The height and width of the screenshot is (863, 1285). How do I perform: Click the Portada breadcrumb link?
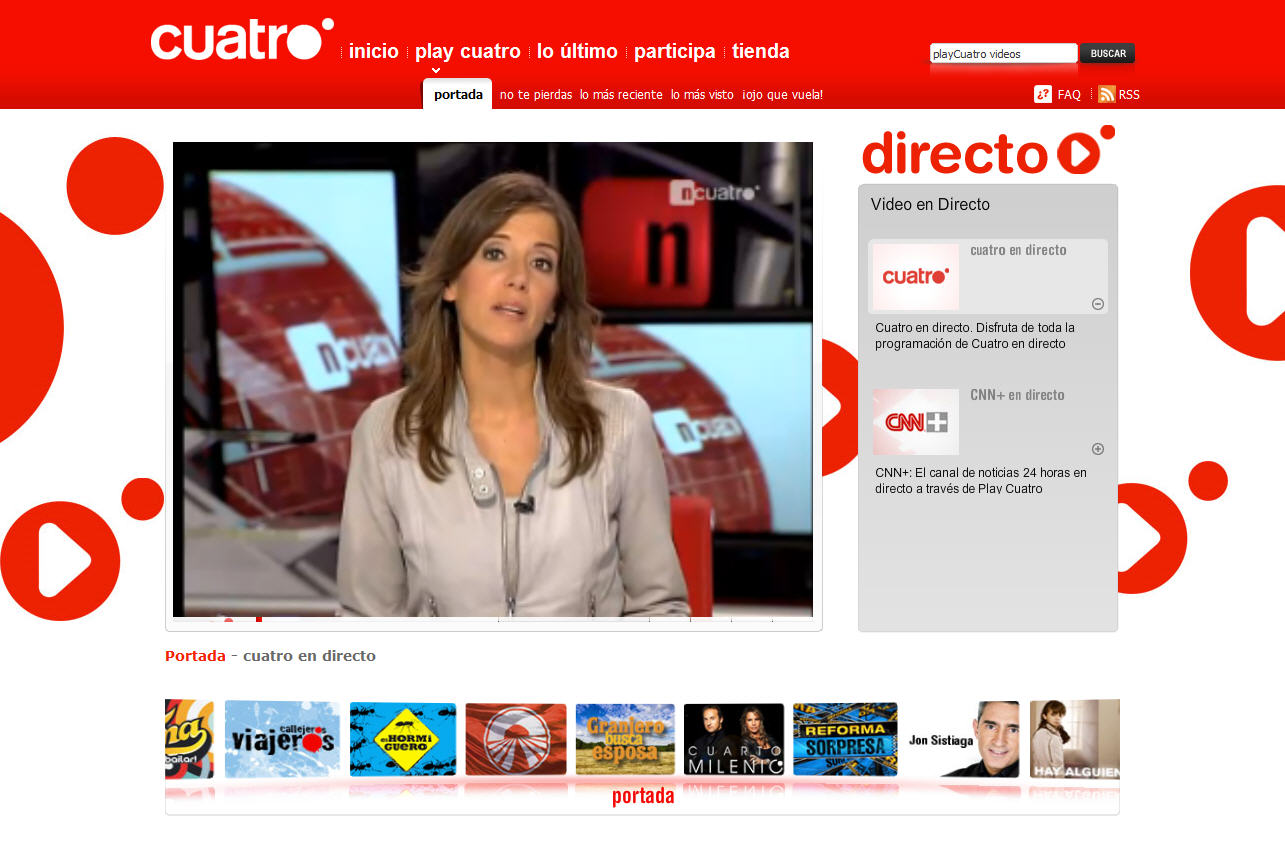click(x=195, y=656)
